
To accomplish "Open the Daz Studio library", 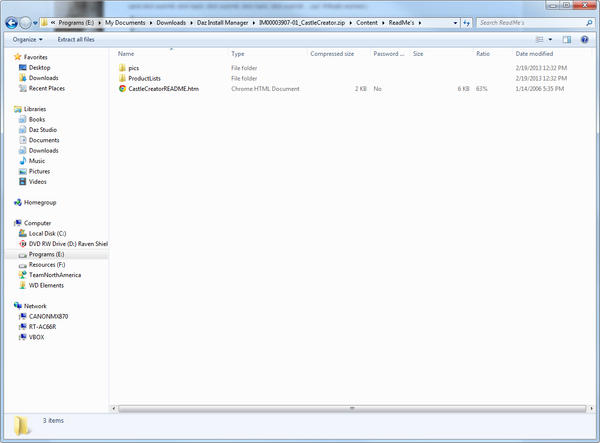I will [x=42, y=130].
